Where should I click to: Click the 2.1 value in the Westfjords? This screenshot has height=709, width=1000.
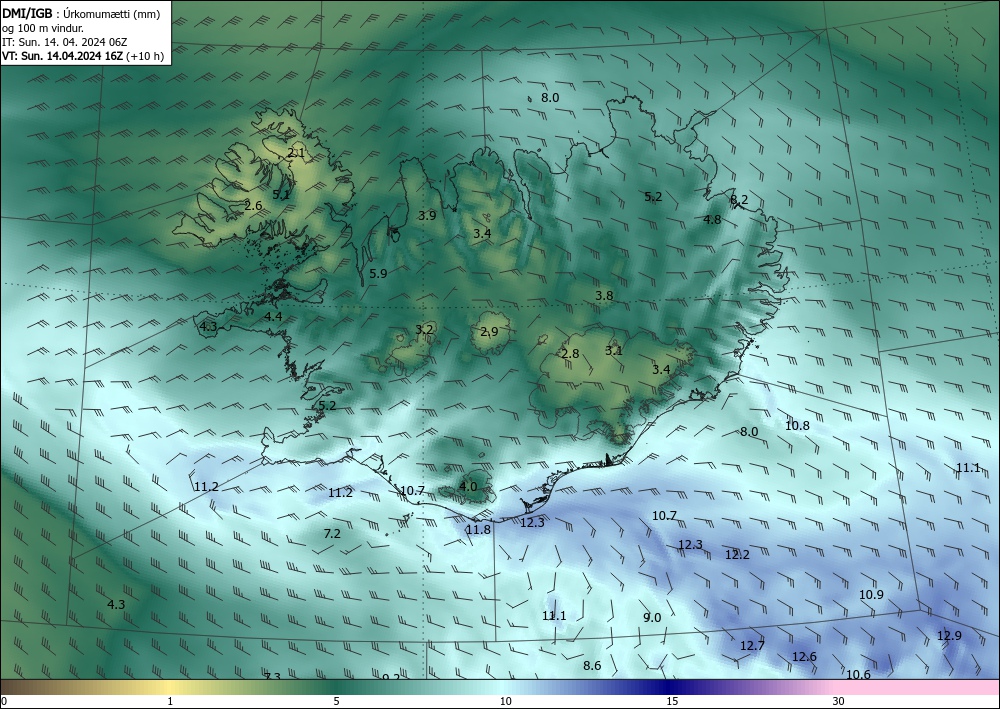(296, 152)
